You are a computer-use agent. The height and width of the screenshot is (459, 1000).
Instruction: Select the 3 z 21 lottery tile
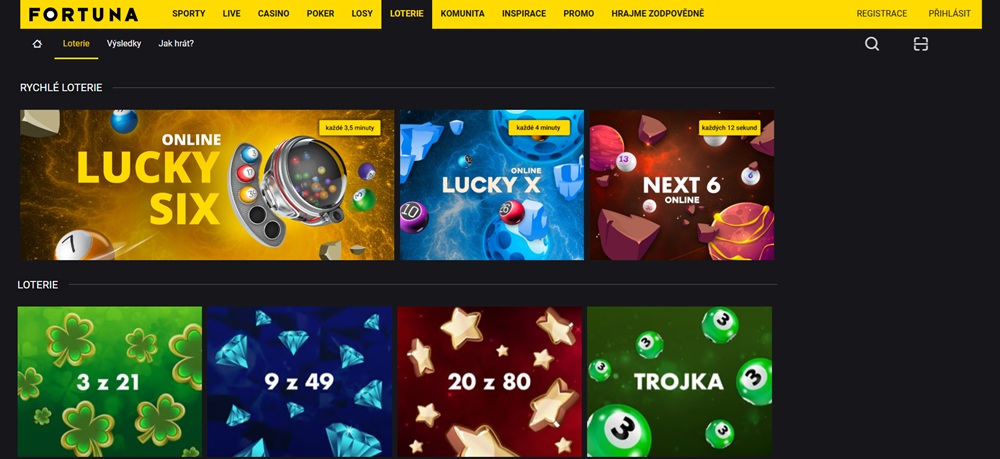[110, 382]
